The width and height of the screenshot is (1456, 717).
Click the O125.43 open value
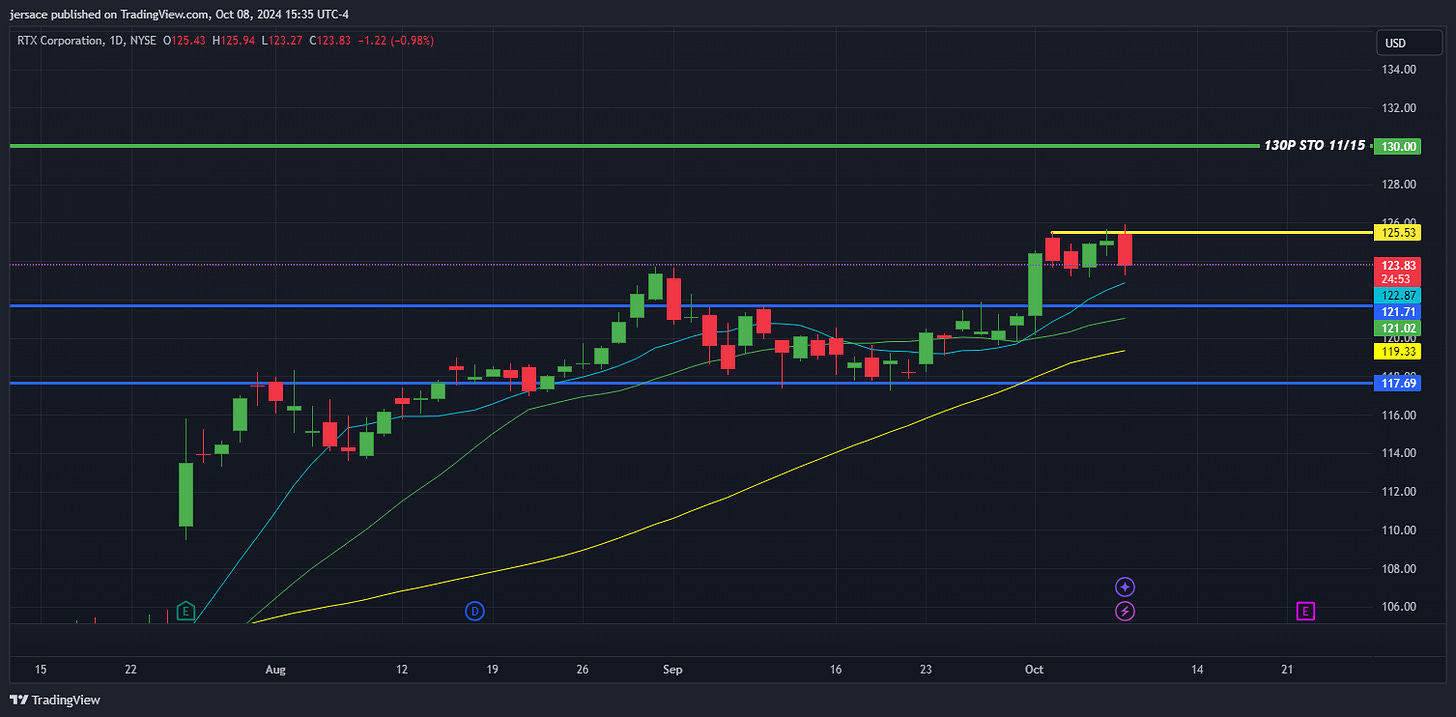[x=185, y=40]
